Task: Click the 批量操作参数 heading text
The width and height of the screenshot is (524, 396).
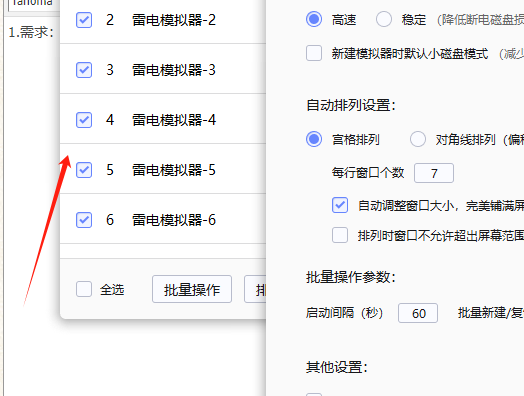Action: (351, 277)
